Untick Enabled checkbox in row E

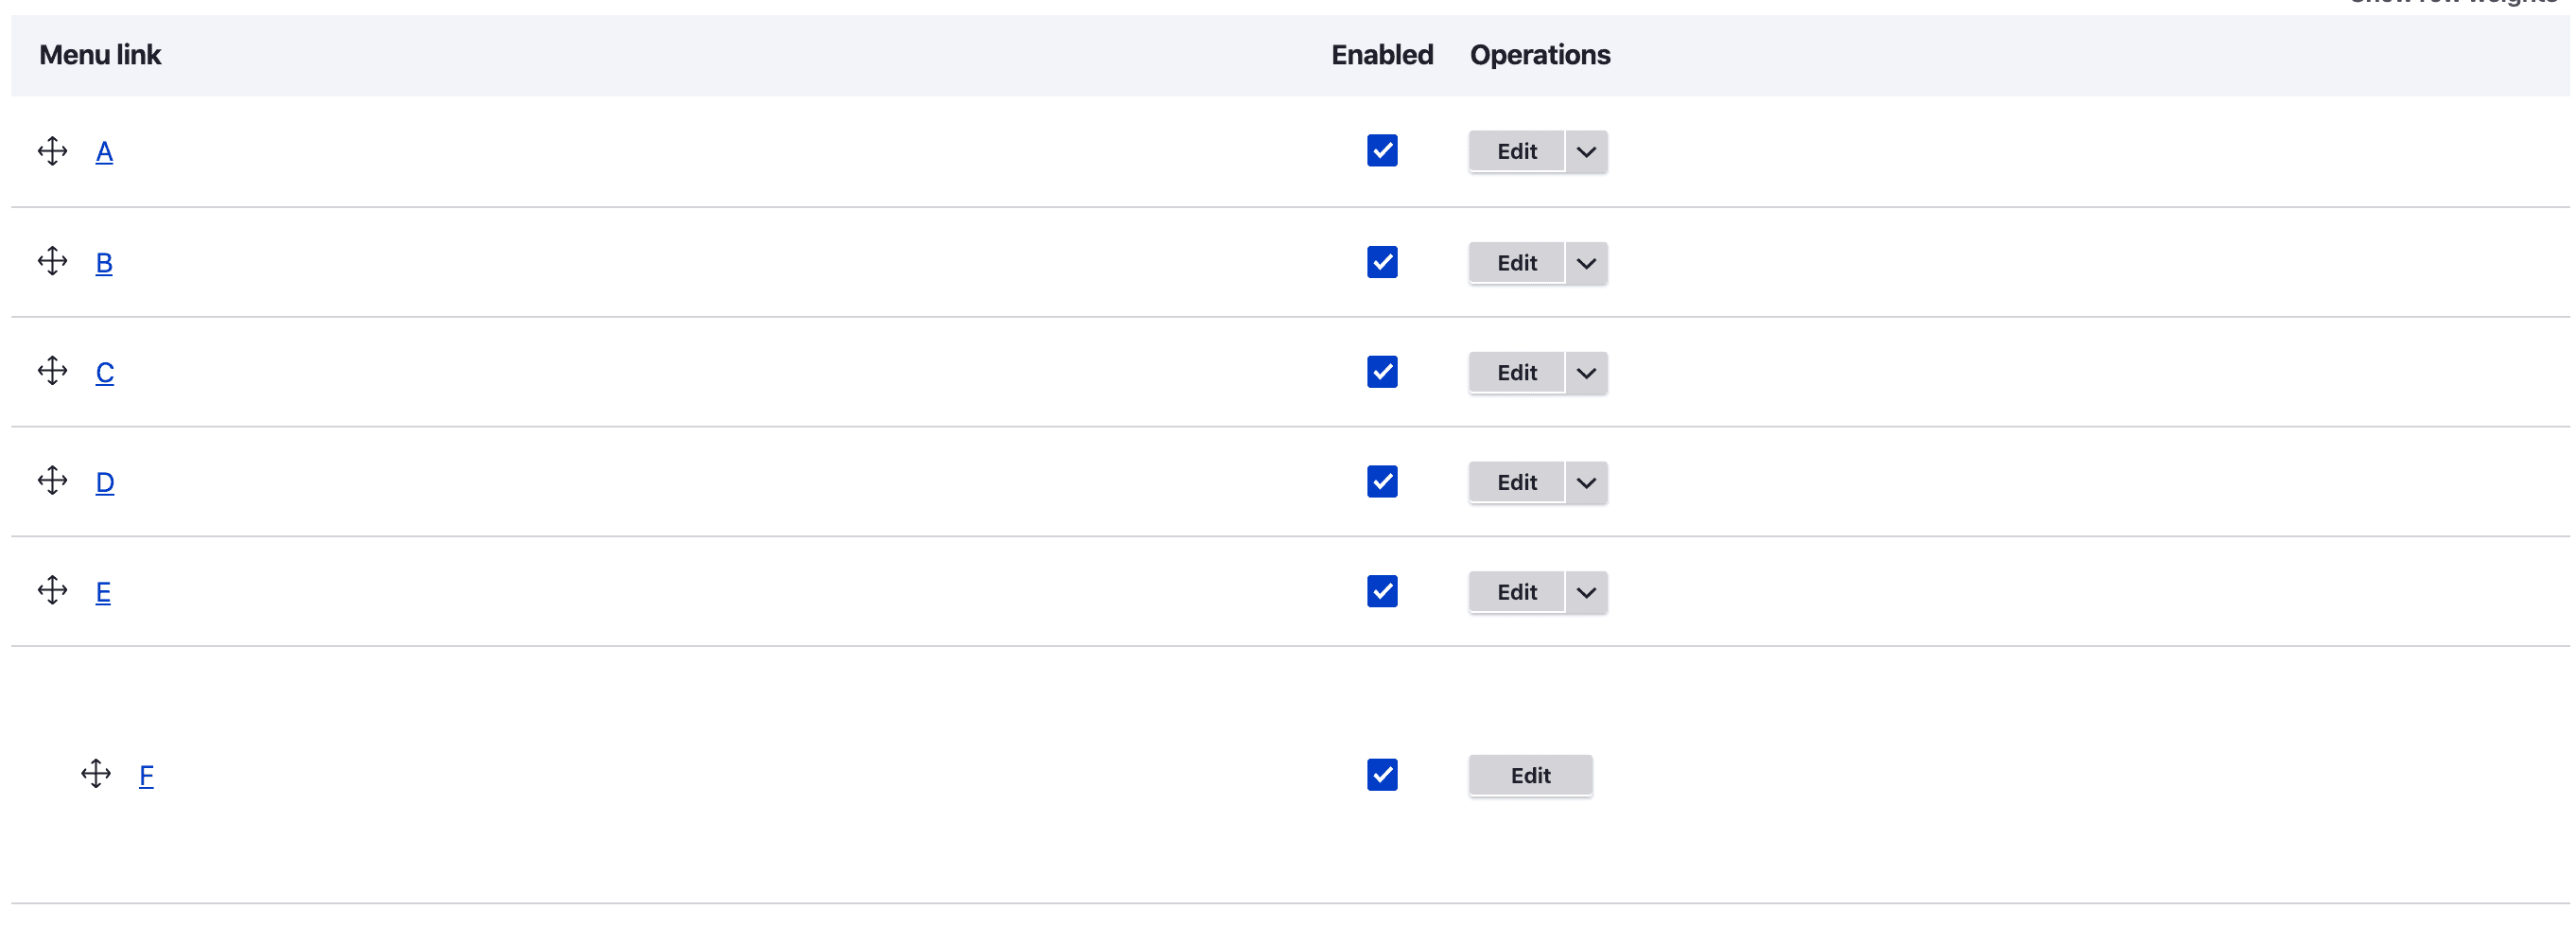pyautogui.click(x=1381, y=592)
